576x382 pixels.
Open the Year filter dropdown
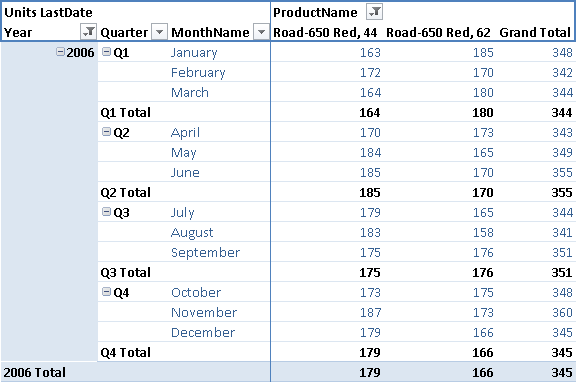click(88, 32)
